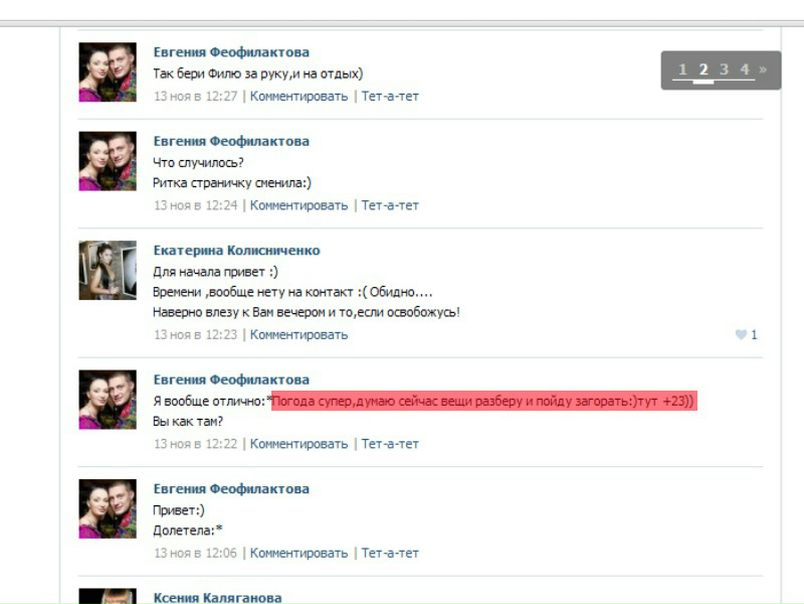Jump forward with the » pagination arrow
Image resolution: width=804 pixels, height=604 pixels.
(x=762, y=69)
